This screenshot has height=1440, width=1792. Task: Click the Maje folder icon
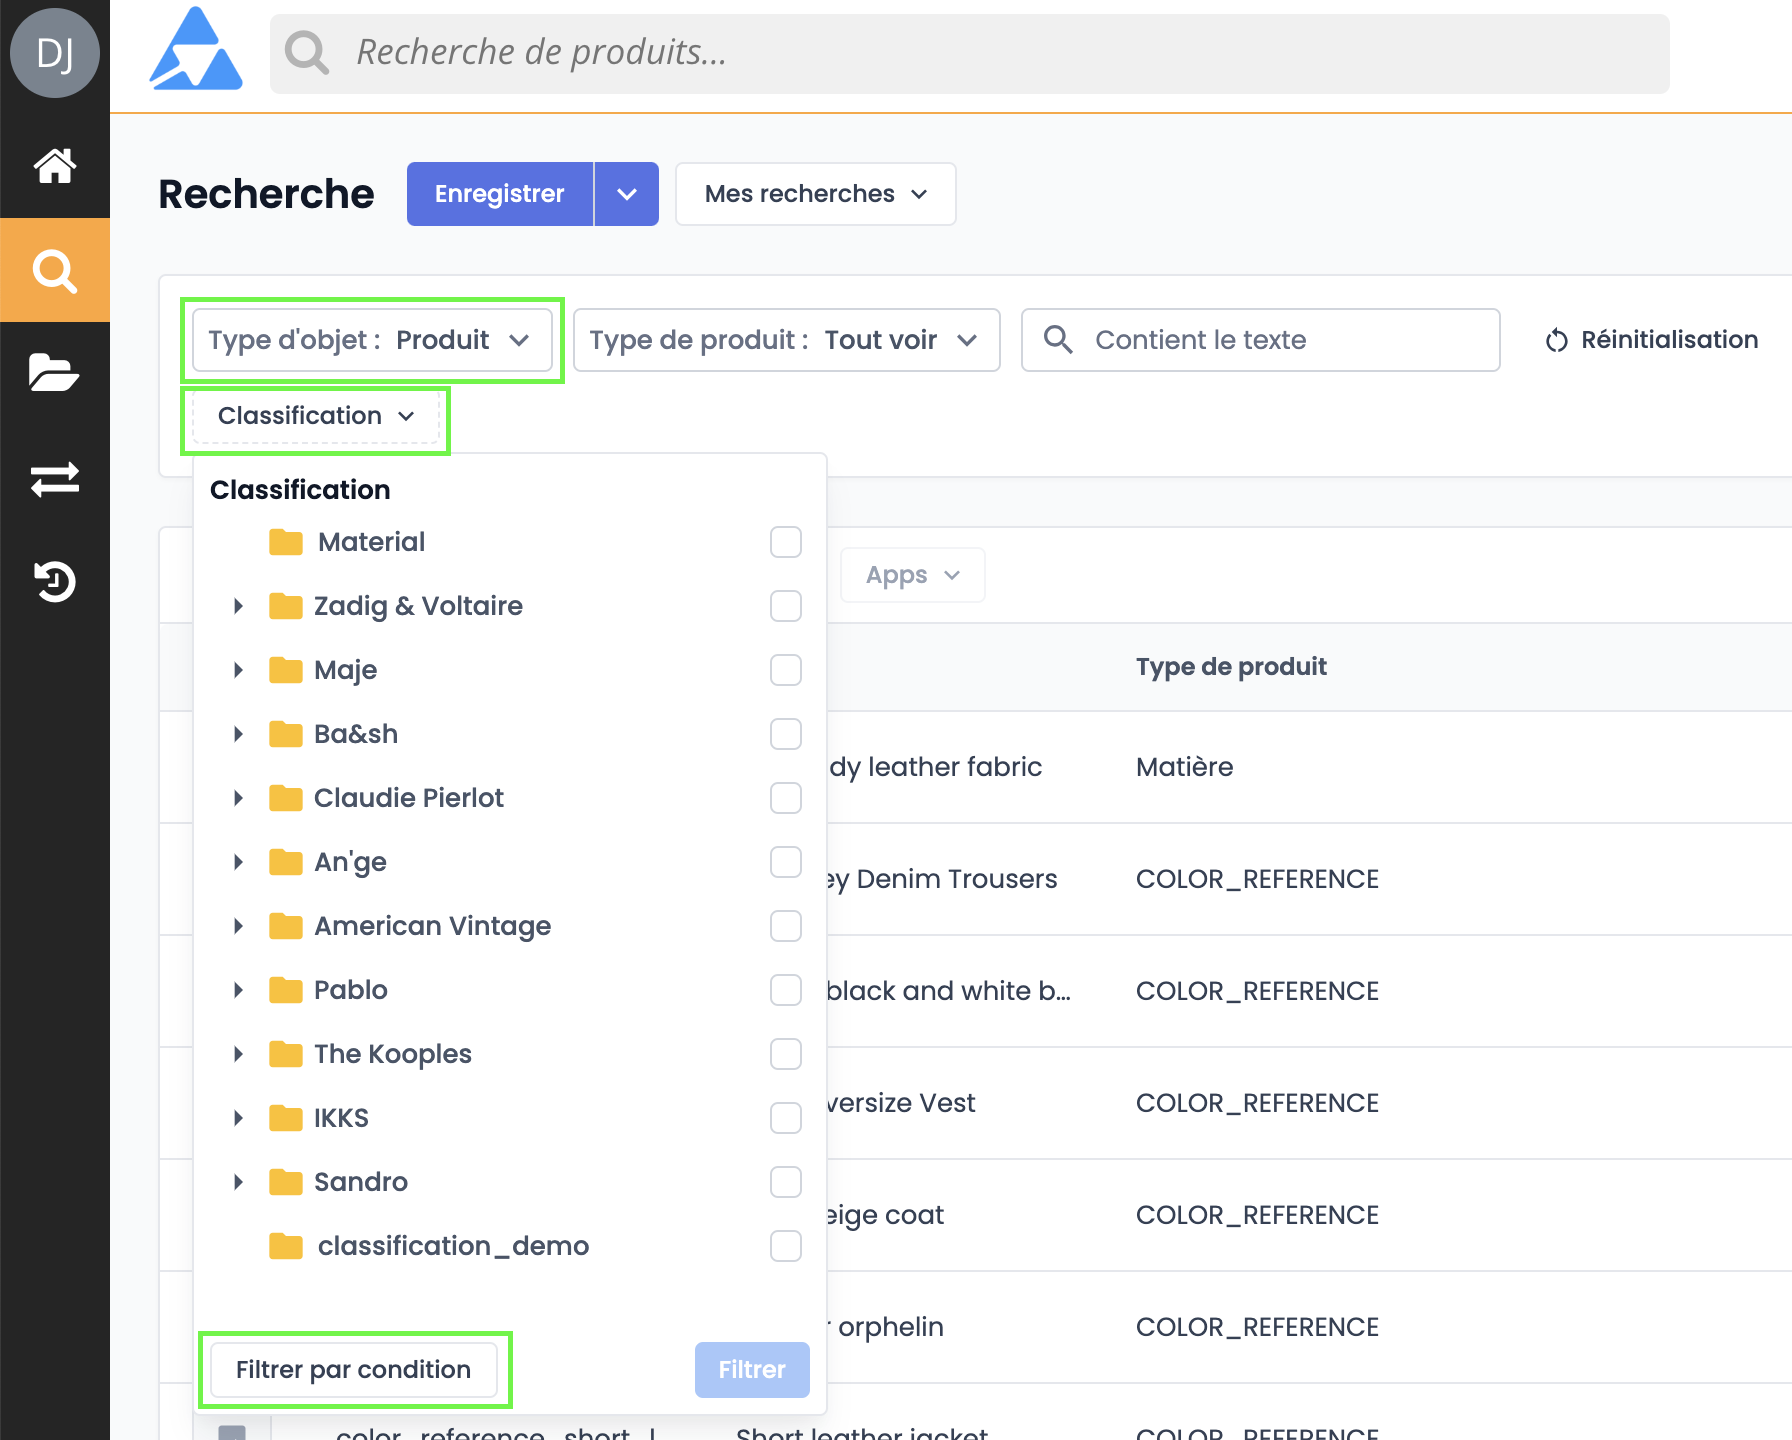pyautogui.click(x=286, y=670)
